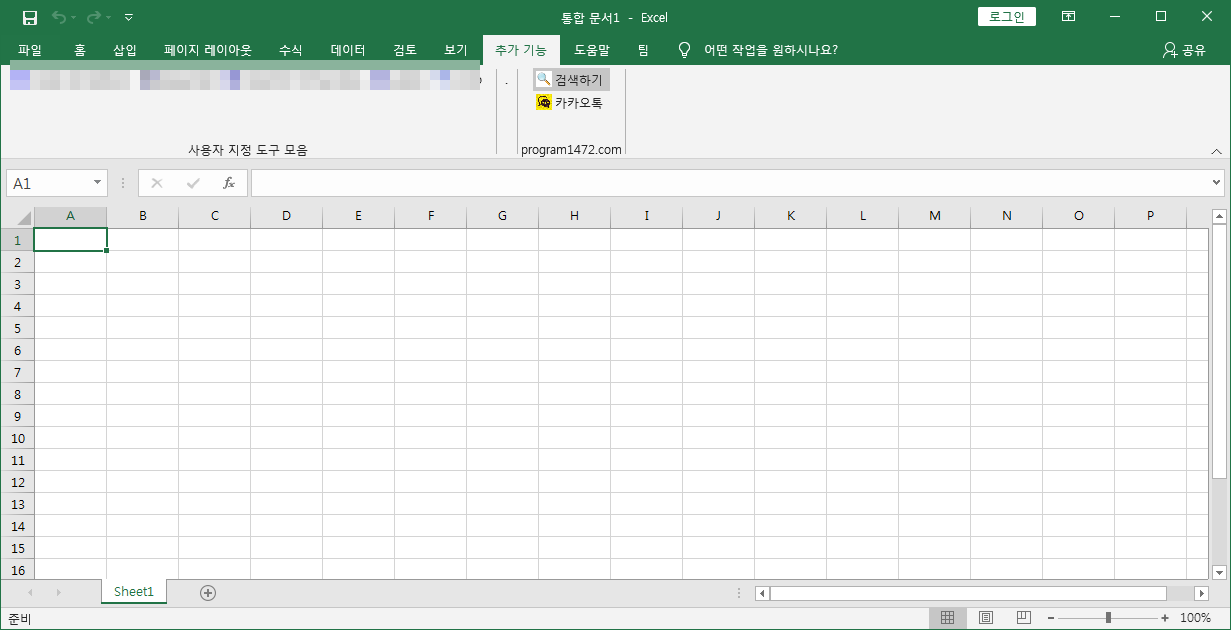1231x630 pixels.
Task: Click the insert function fx icon
Action: pyautogui.click(x=228, y=183)
